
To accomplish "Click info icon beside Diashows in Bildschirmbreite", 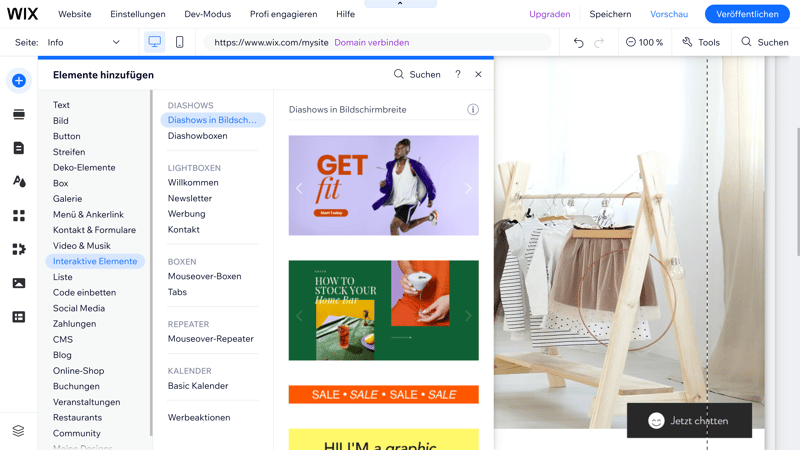I will click(473, 109).
